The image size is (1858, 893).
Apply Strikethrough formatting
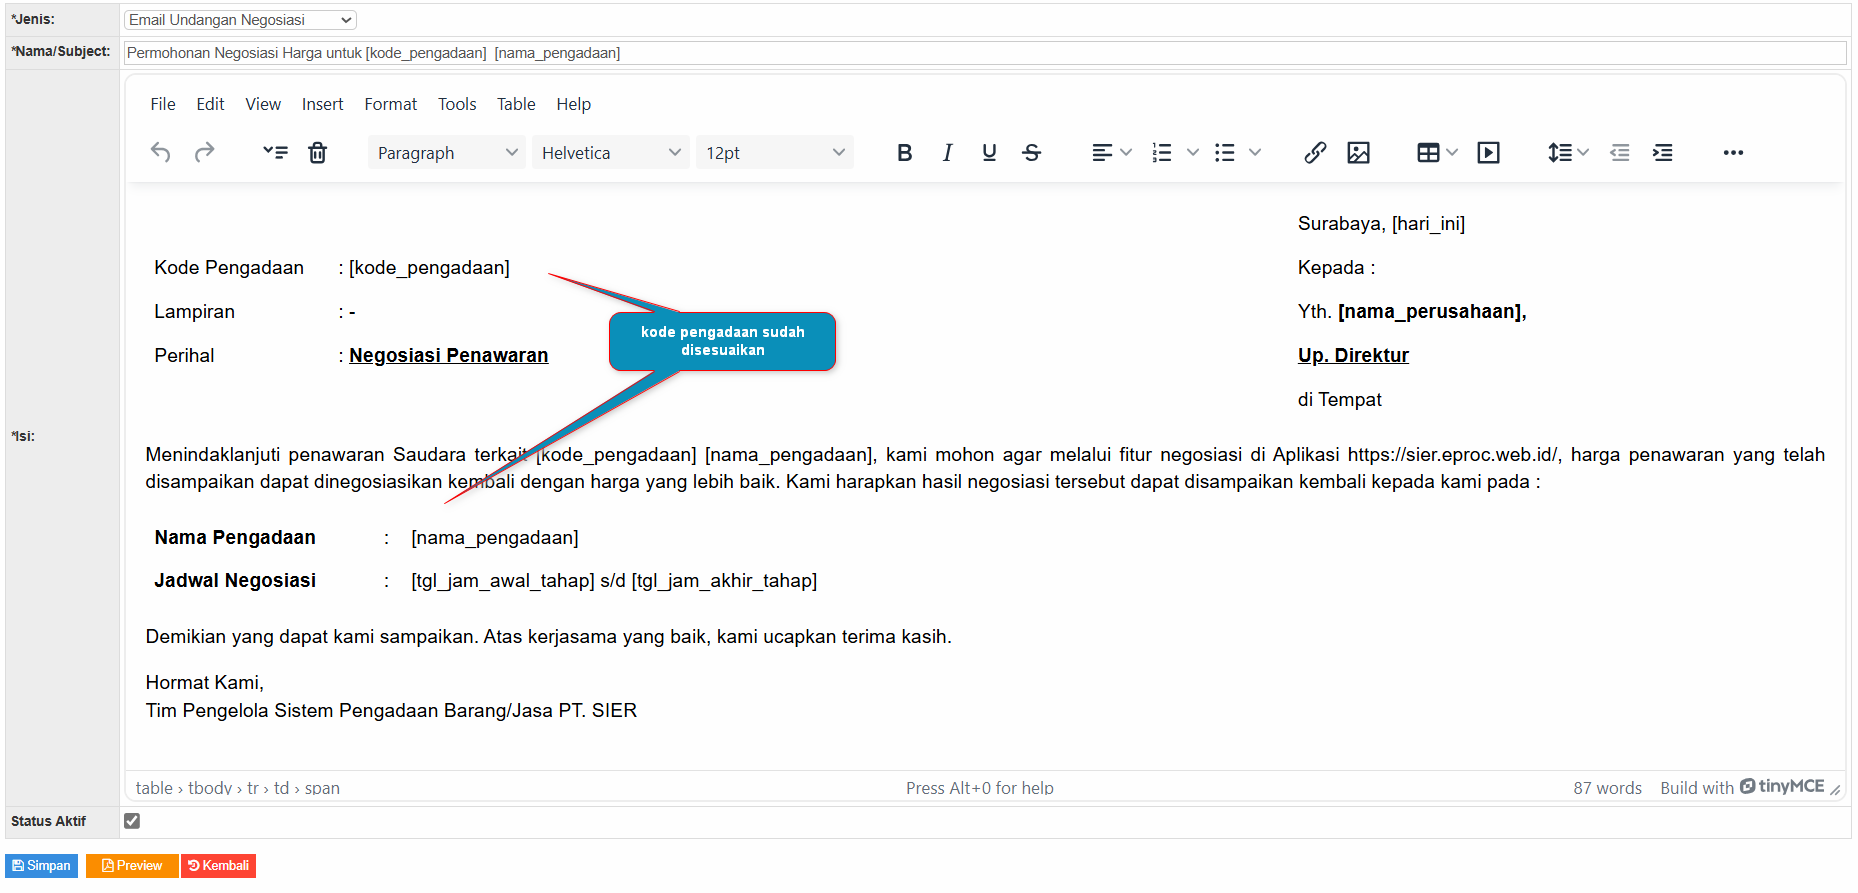(1031, 153)
